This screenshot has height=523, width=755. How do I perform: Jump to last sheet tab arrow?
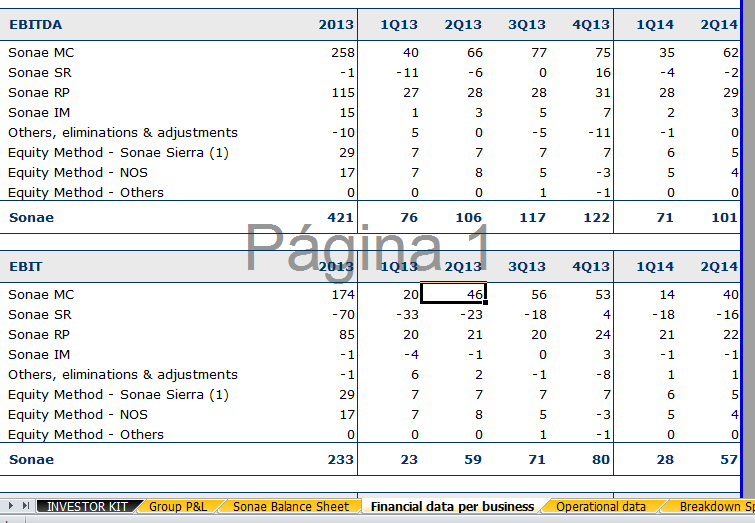coord(26,506)
